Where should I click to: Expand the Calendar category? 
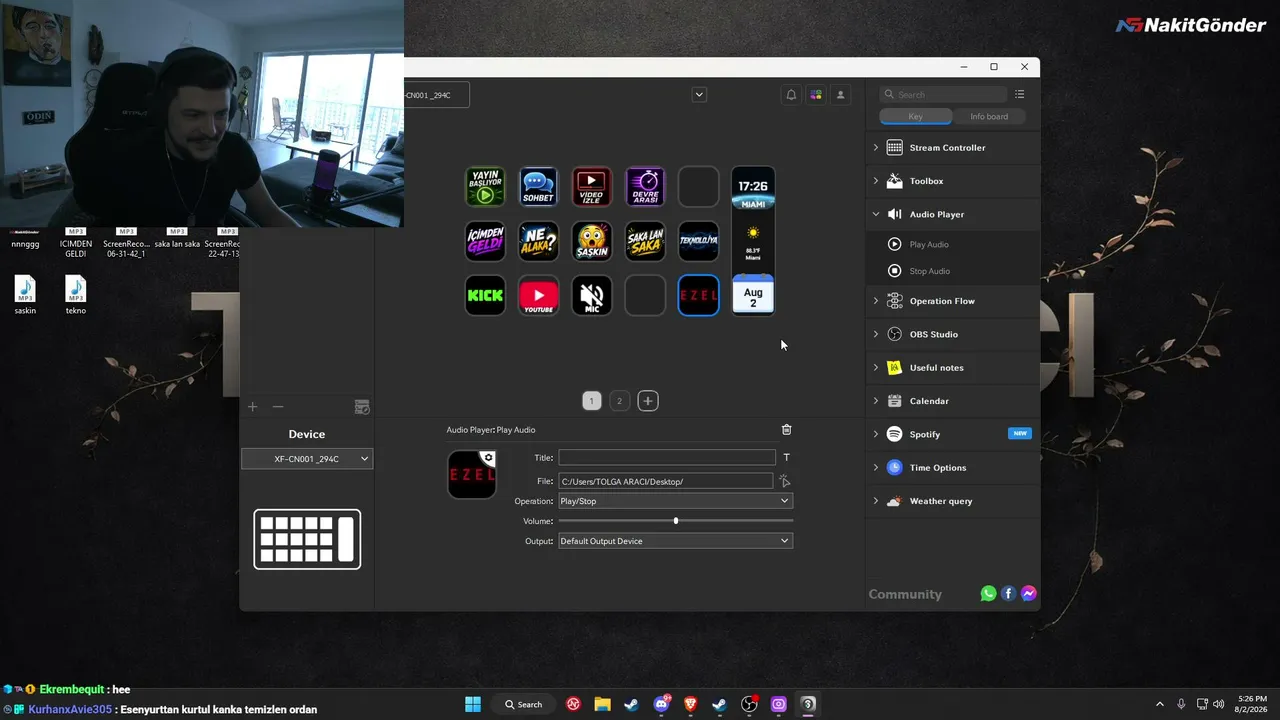pyautogui.click(x=952, y=401)
